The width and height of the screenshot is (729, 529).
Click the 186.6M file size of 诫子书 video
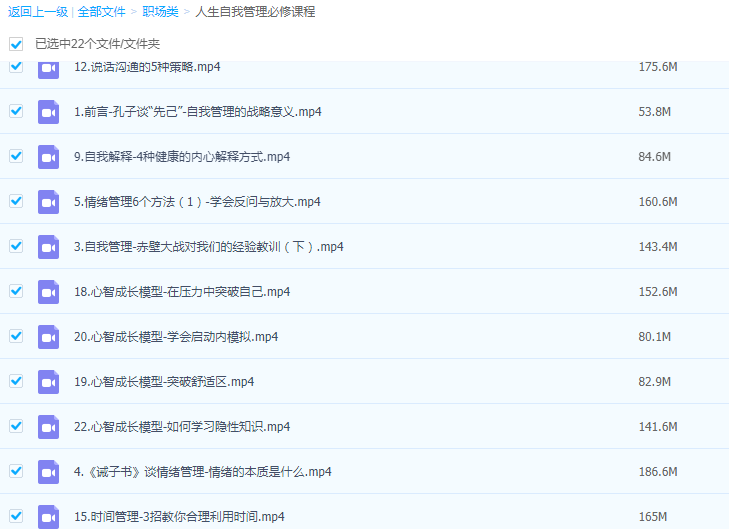tap(657, 472)
